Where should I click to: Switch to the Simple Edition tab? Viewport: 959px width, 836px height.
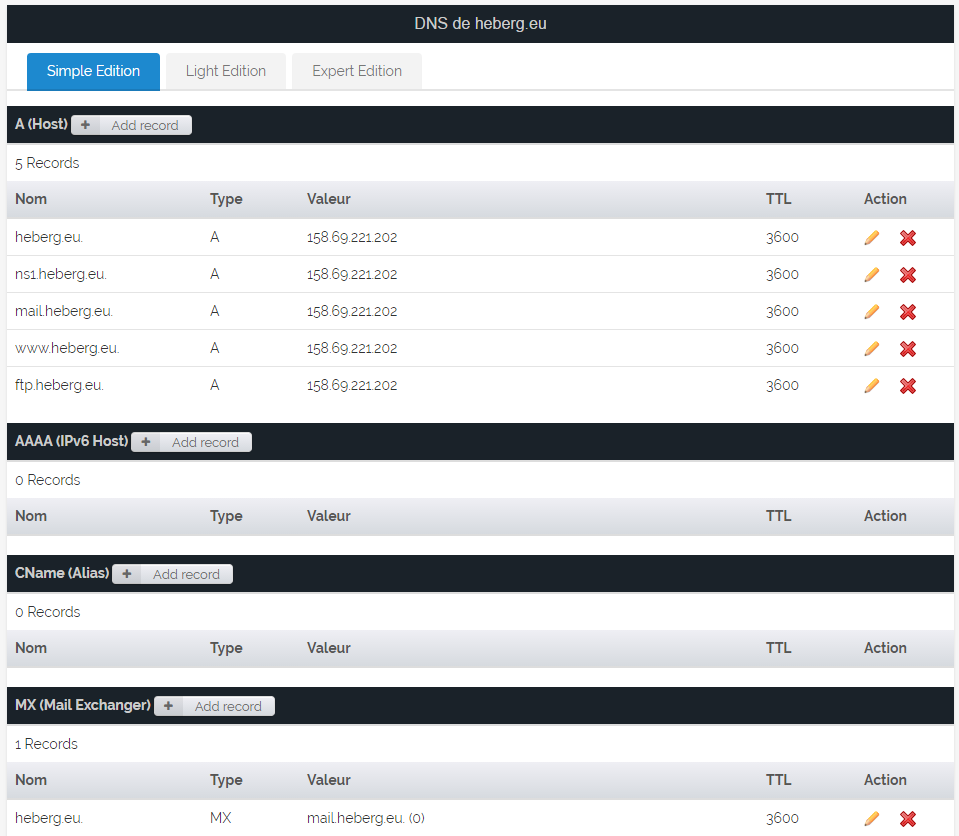coord(93,71)
